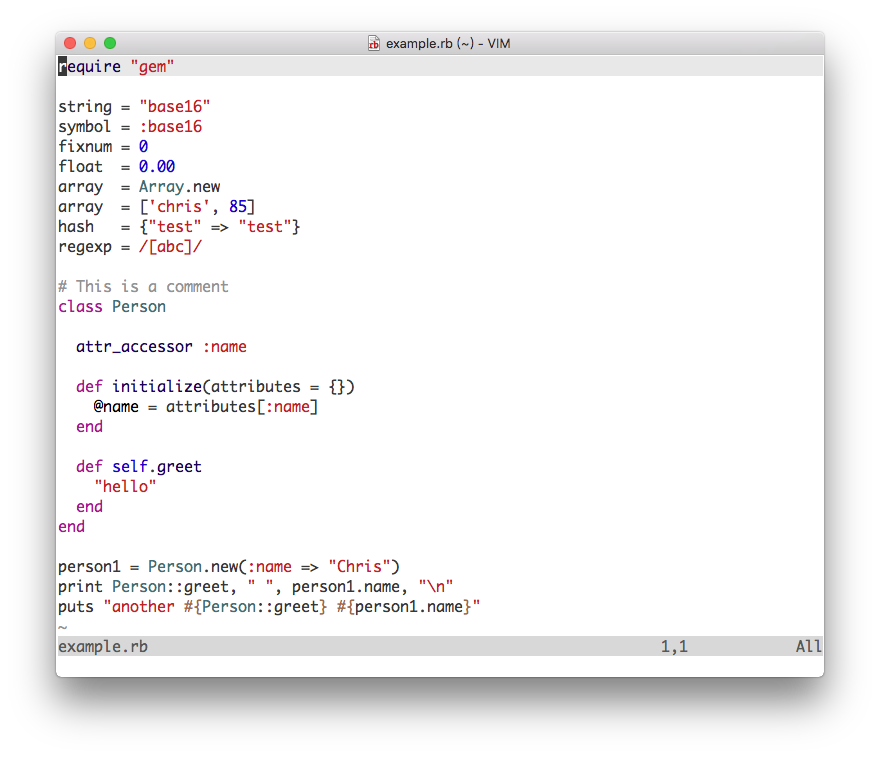The image size is (880, 757).
Task: Click 'person1' at start of assignment line
Action: point(90,567)
